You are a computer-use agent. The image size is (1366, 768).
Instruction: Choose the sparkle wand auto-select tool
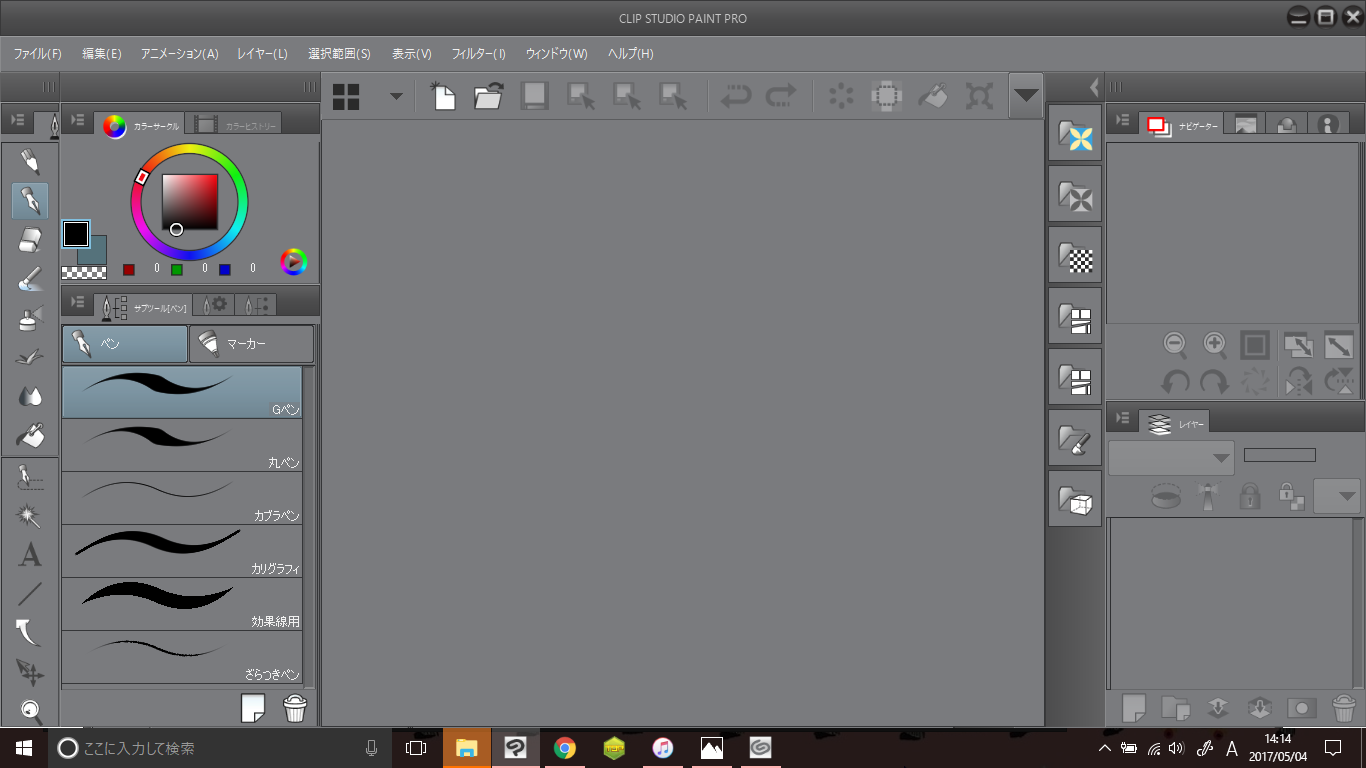30,516
